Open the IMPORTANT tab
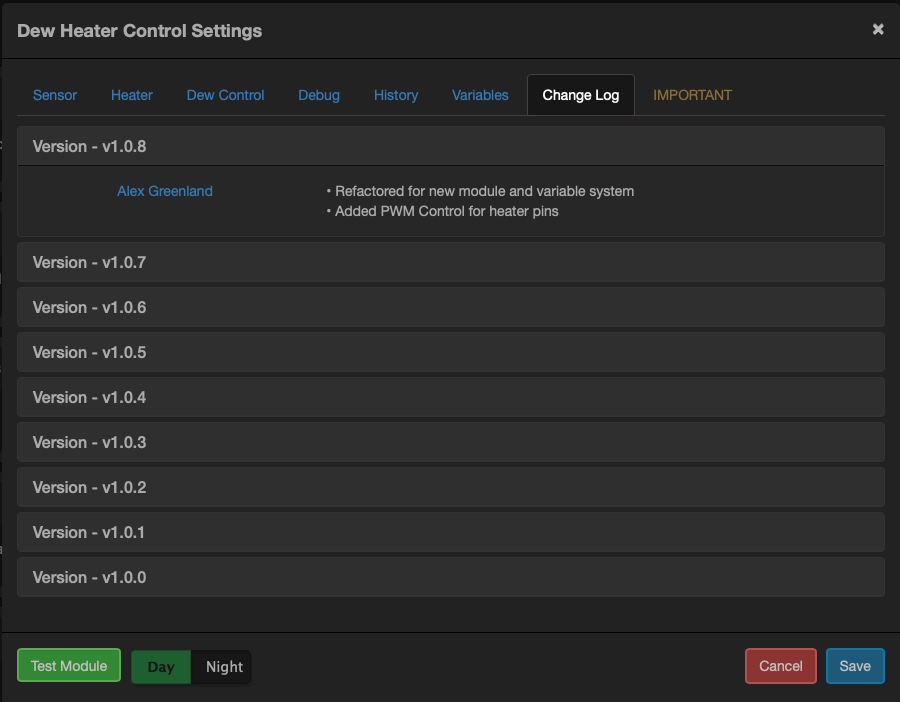Image resolution: width=900 pixels, height=702 pixels. pos(692,95)
